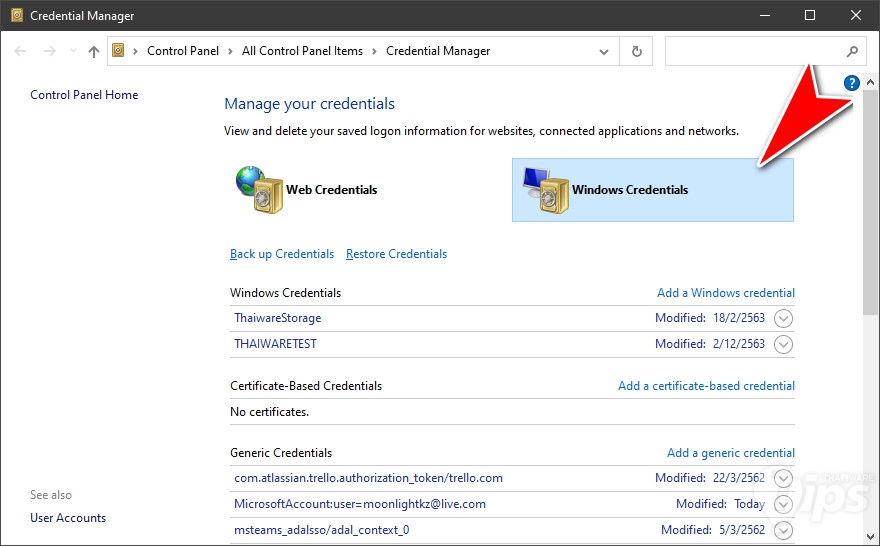Click Add a generic credential link
This screenshot has height=546, width=880.
(730, 453)
